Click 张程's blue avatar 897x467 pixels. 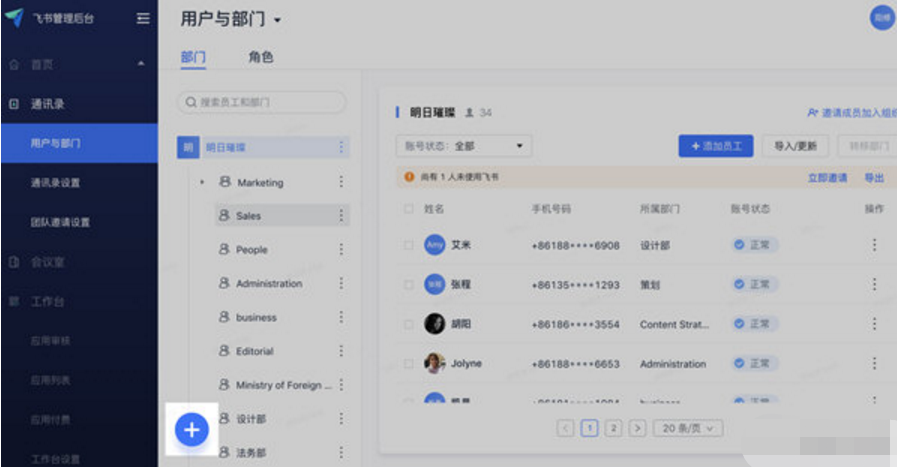(434, 284)
